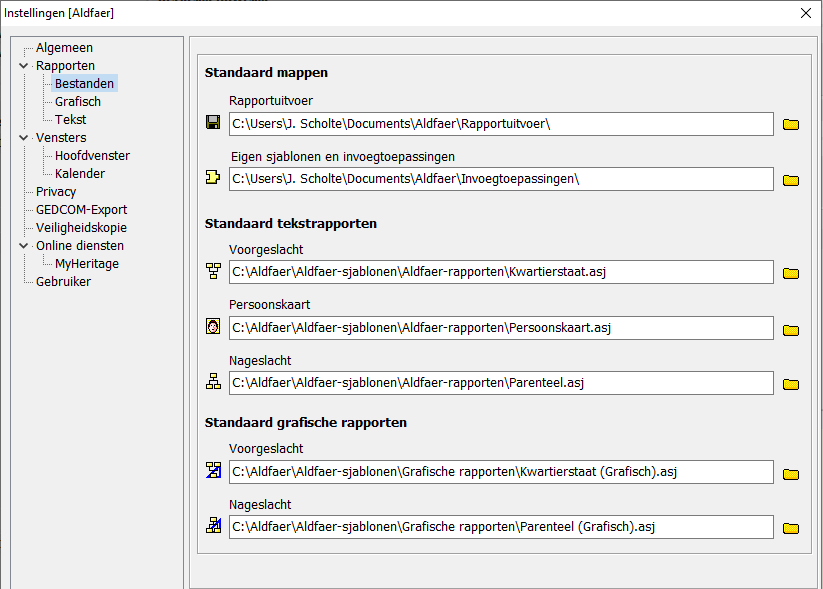Viewport: 823px width, 589px height.
Task: Click the Rapportuitvoer path input field
Action: [x=500, y=124]
